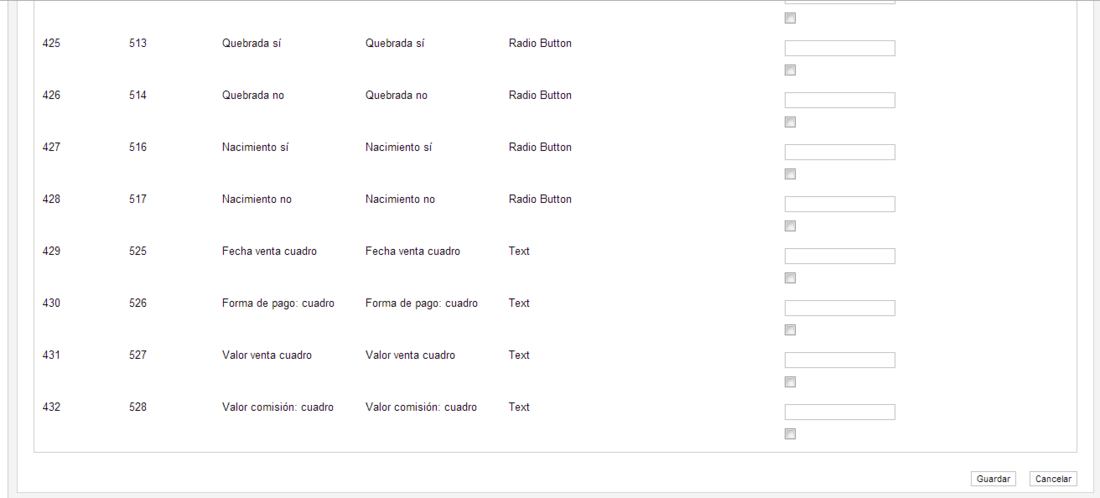Enable the checkbox under Nacimiento sí
This screenshot has width=1100, height=498.
pos(790,174)
